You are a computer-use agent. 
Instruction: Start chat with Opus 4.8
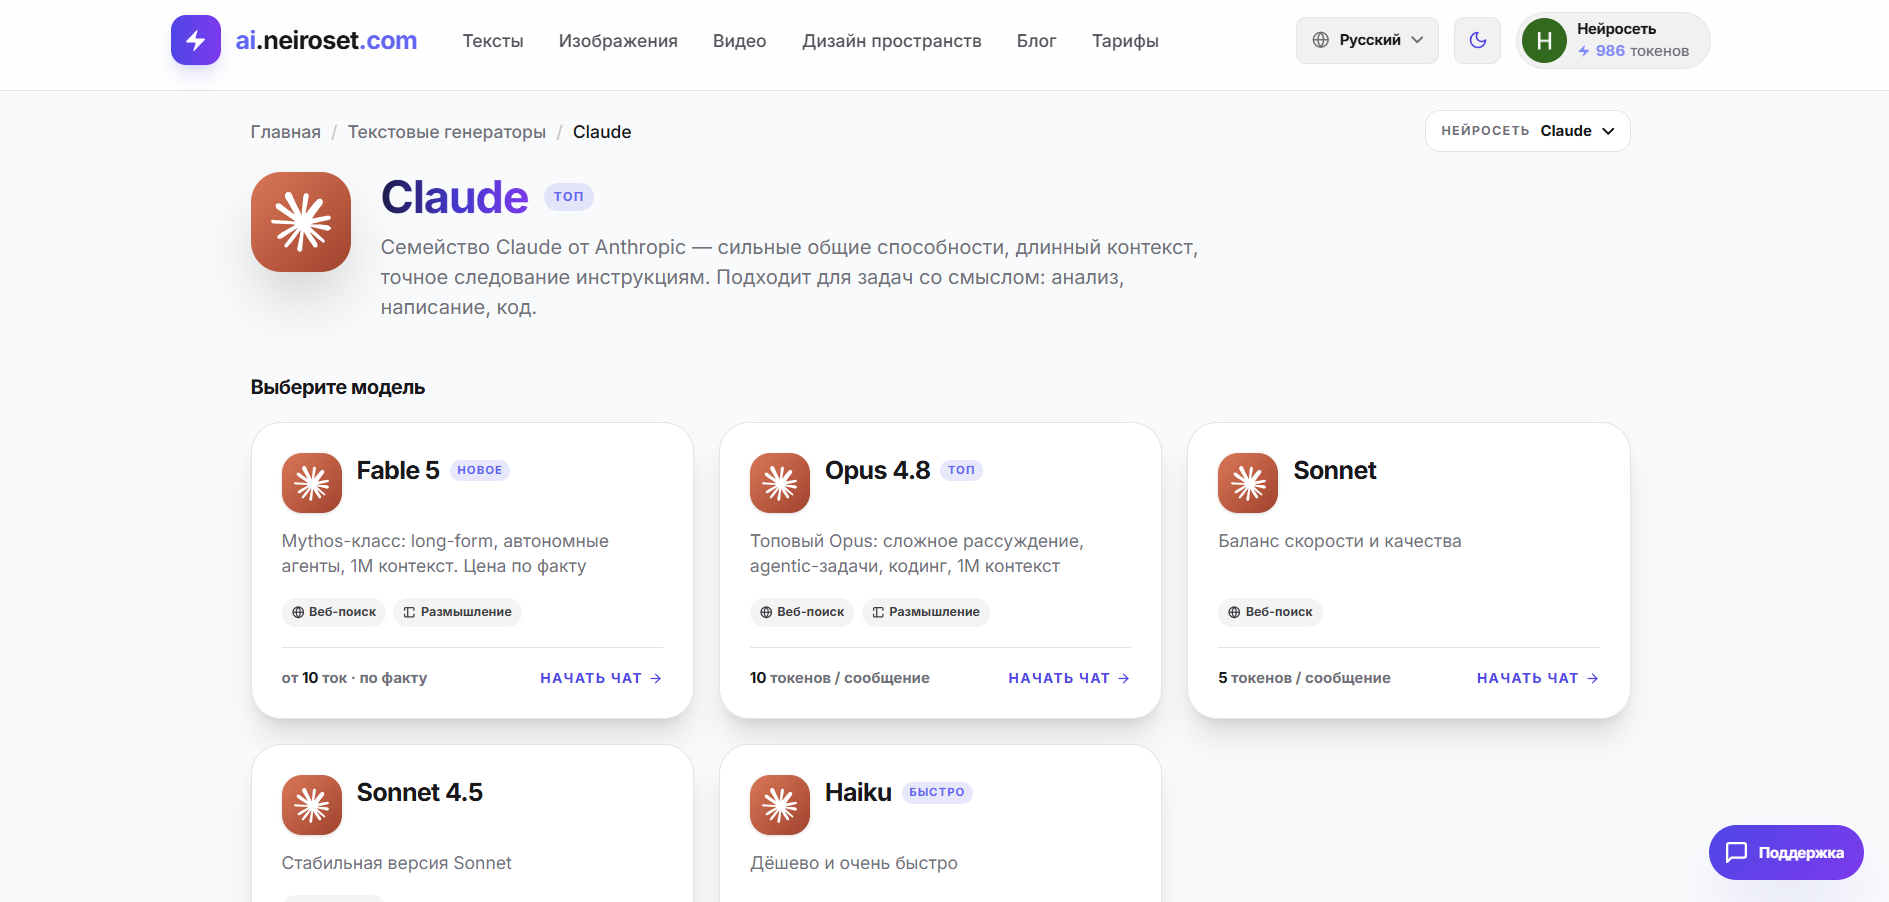pos(1069,678)
